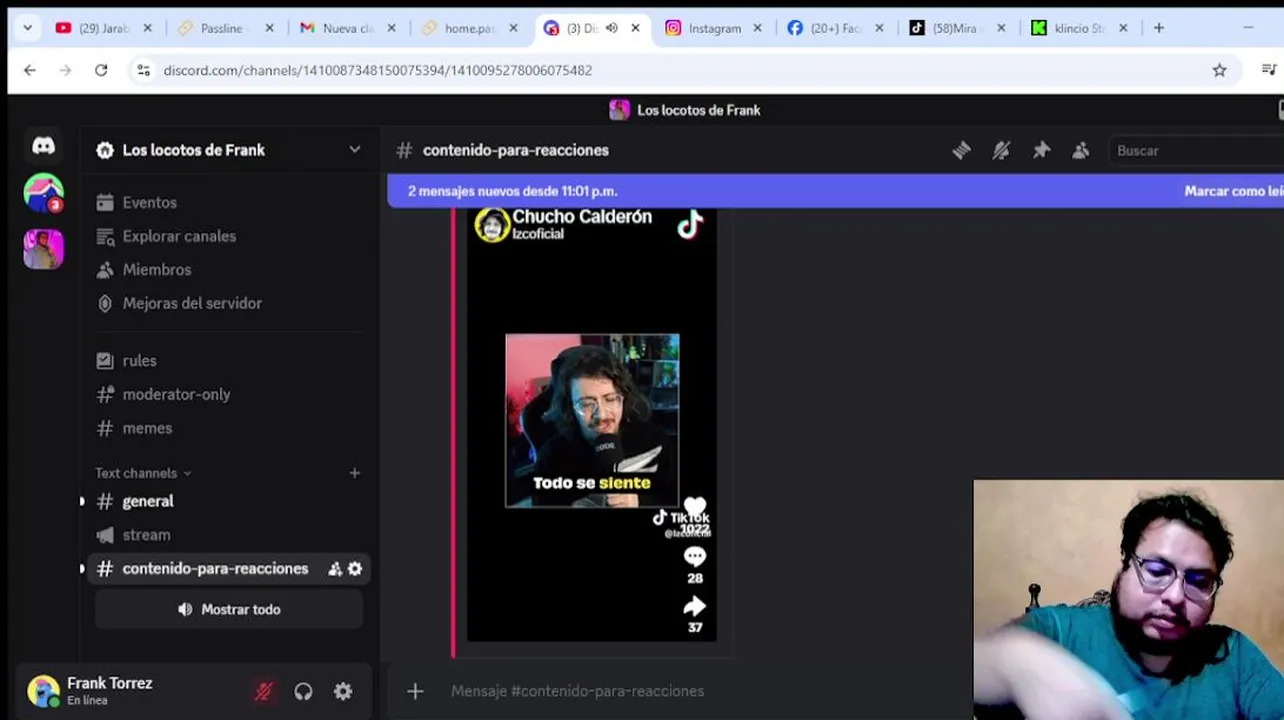Screen dimensions: 1284x720
Task: Create invite icon on contenido-para-reacciones
Action: (335, 569)
